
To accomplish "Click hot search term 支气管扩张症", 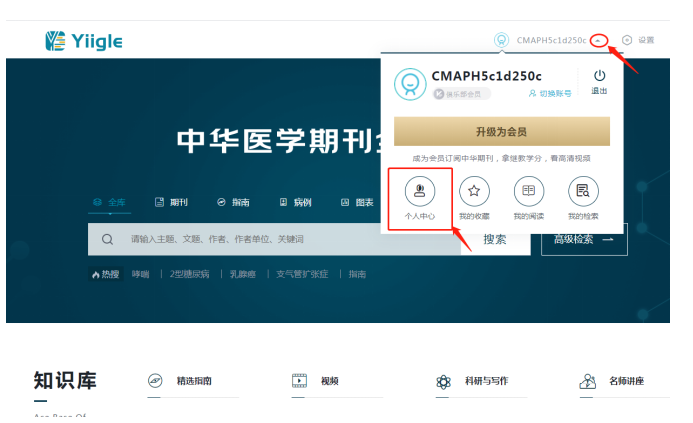I will tap(302, 274).
